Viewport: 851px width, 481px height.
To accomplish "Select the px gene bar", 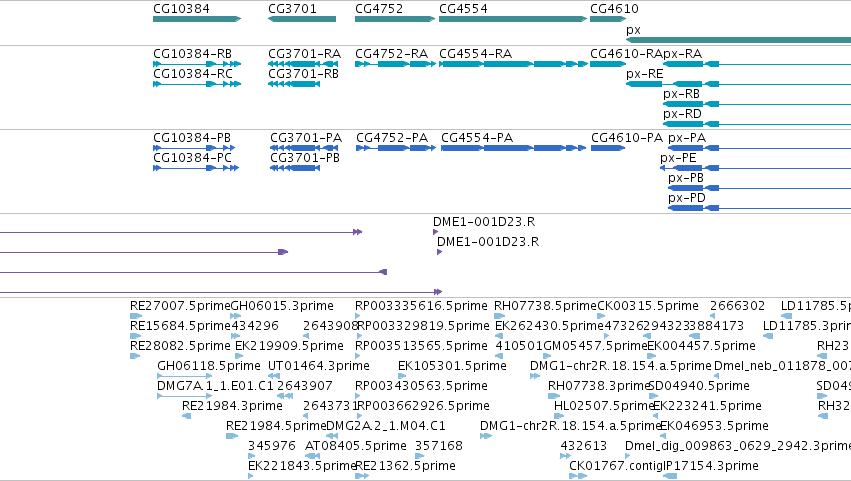I will pos(738,40).
